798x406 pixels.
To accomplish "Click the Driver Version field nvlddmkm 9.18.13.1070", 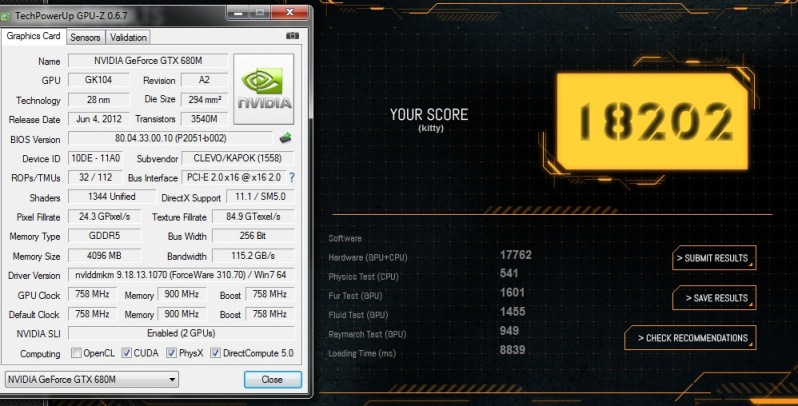I will pos(181,275).
